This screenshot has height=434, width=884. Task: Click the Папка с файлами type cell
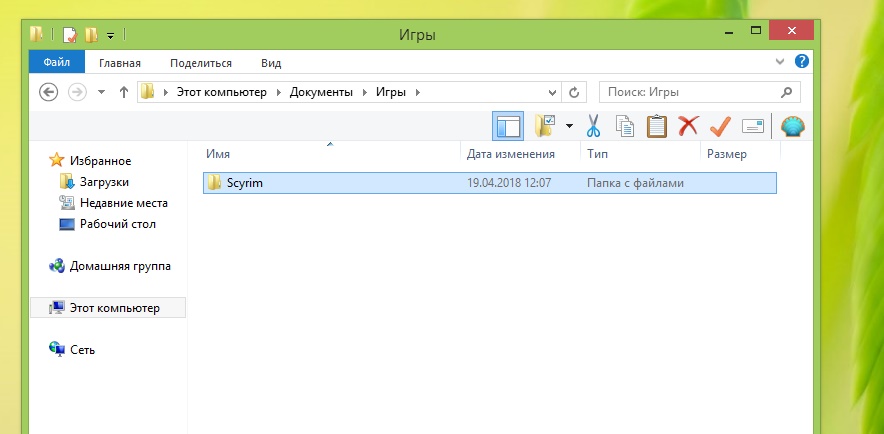pos(635,183)
